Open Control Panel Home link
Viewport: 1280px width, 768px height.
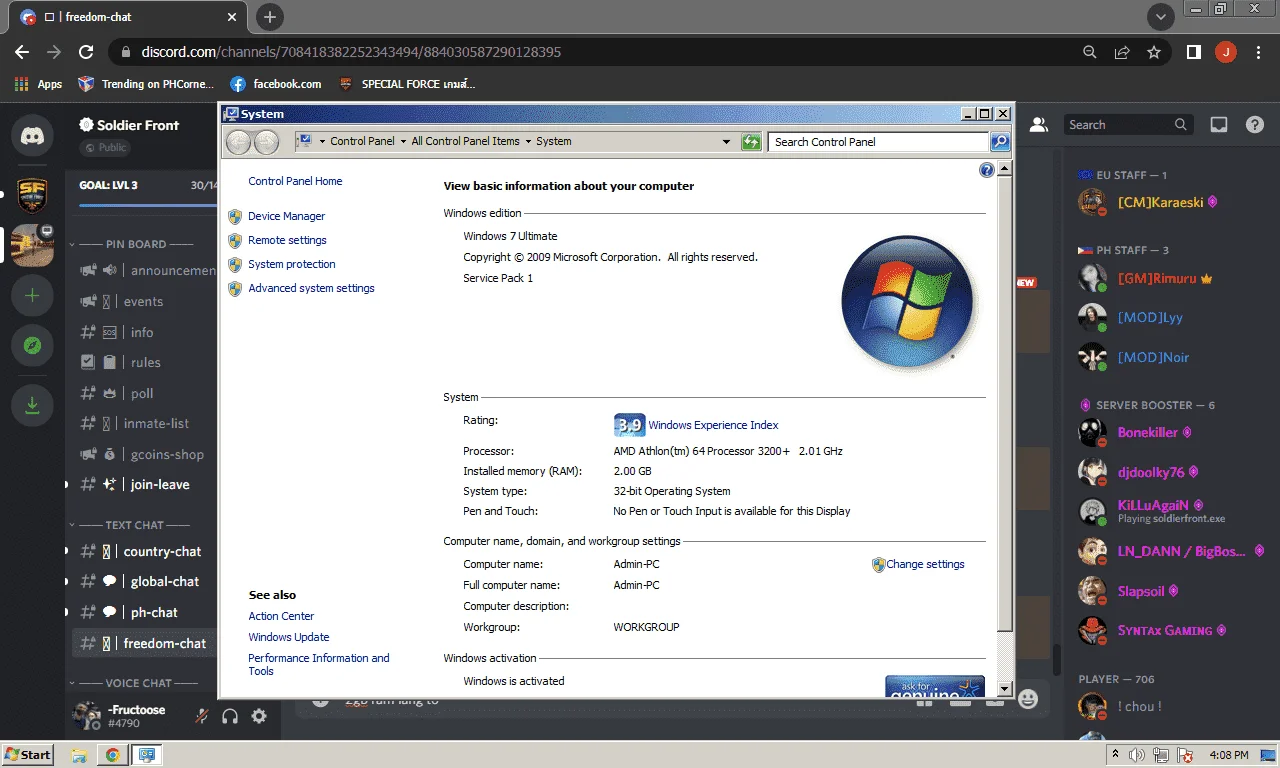click(295, 181)
